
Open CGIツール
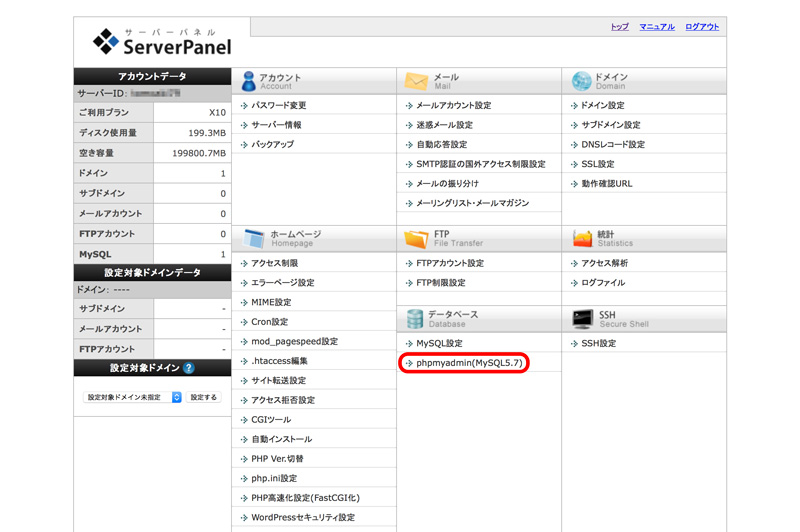click(x=271, y=420)
